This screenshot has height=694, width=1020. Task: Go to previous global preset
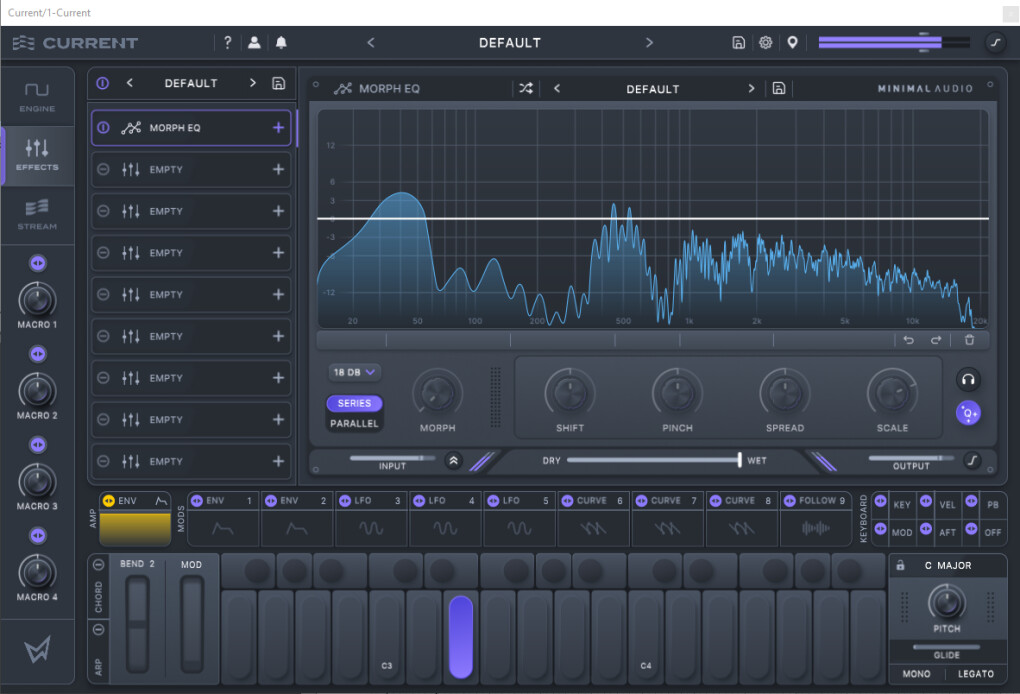(x=371, y=42)
